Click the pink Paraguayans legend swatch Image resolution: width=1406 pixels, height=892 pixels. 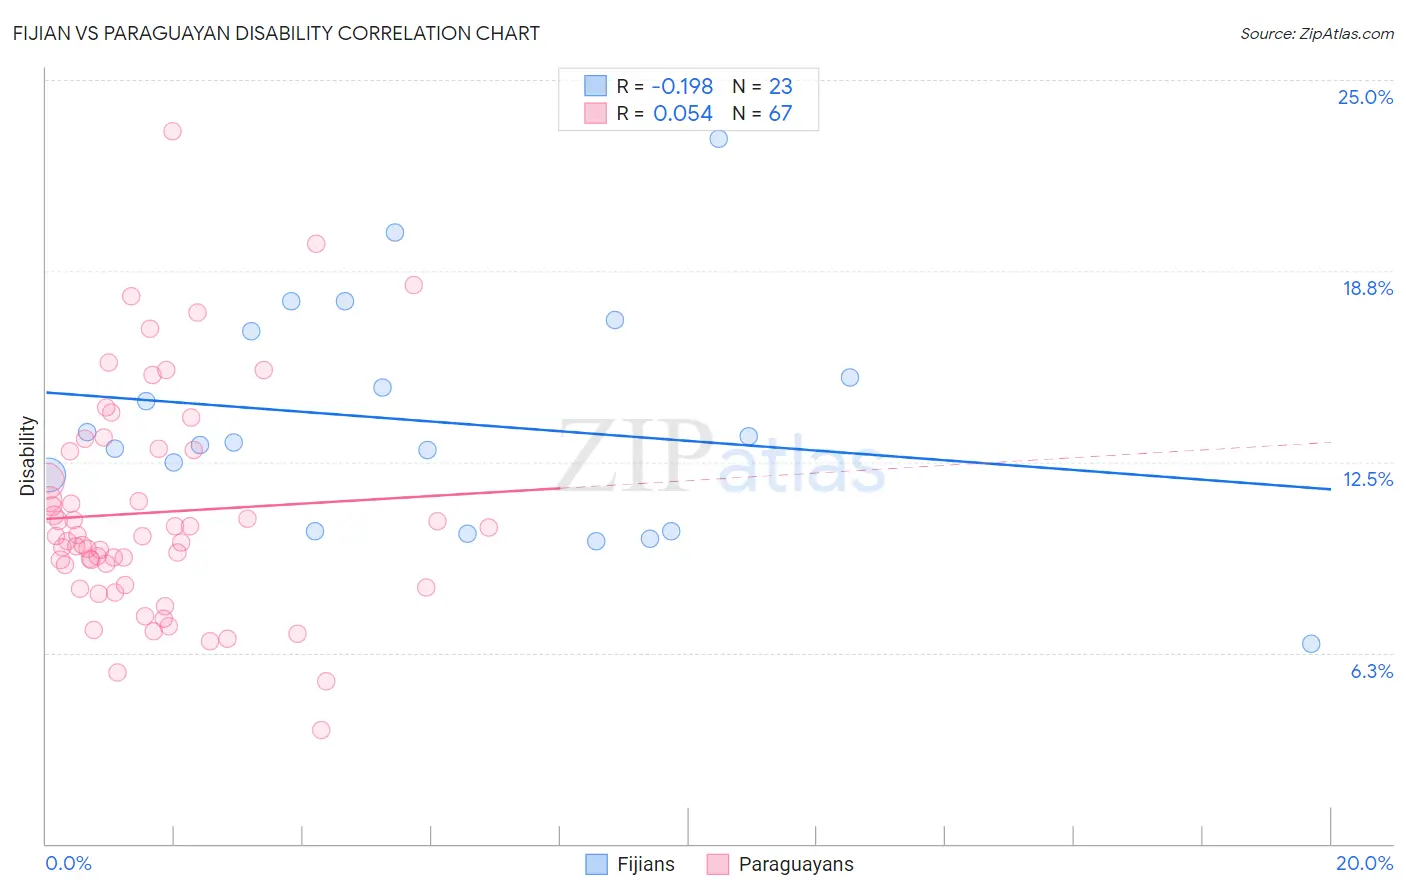coord(717,864)
